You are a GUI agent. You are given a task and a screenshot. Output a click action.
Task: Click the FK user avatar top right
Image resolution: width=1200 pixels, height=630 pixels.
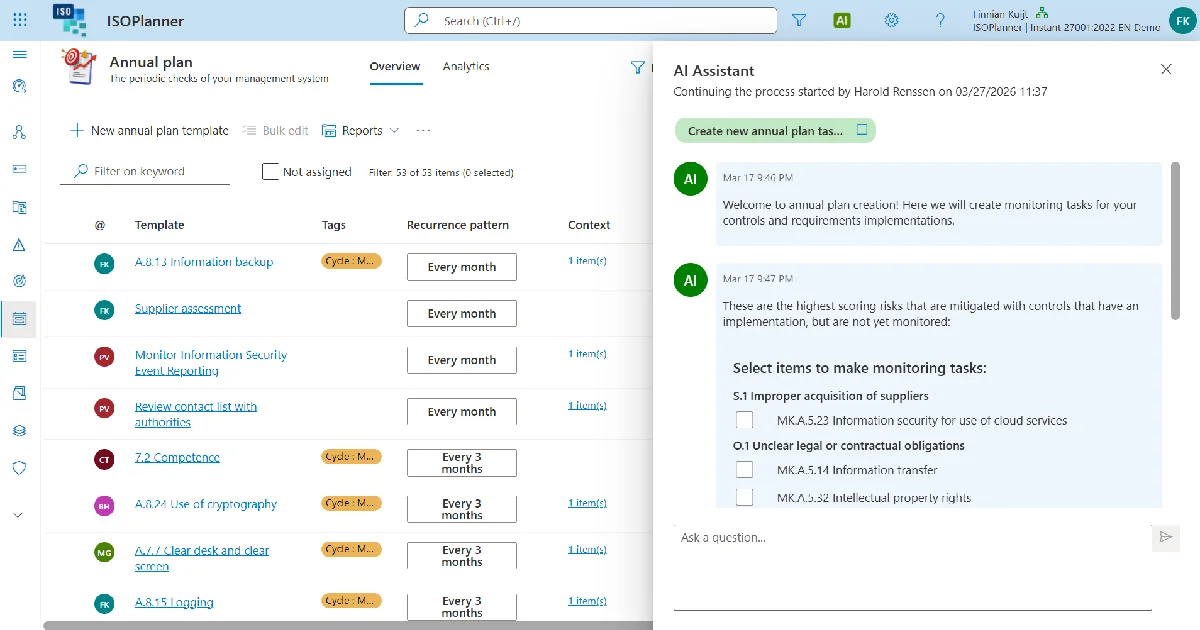1181,20
